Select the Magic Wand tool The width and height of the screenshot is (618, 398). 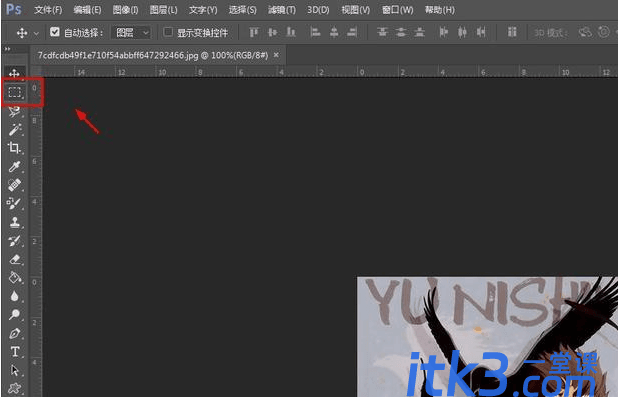click(15, 130)
